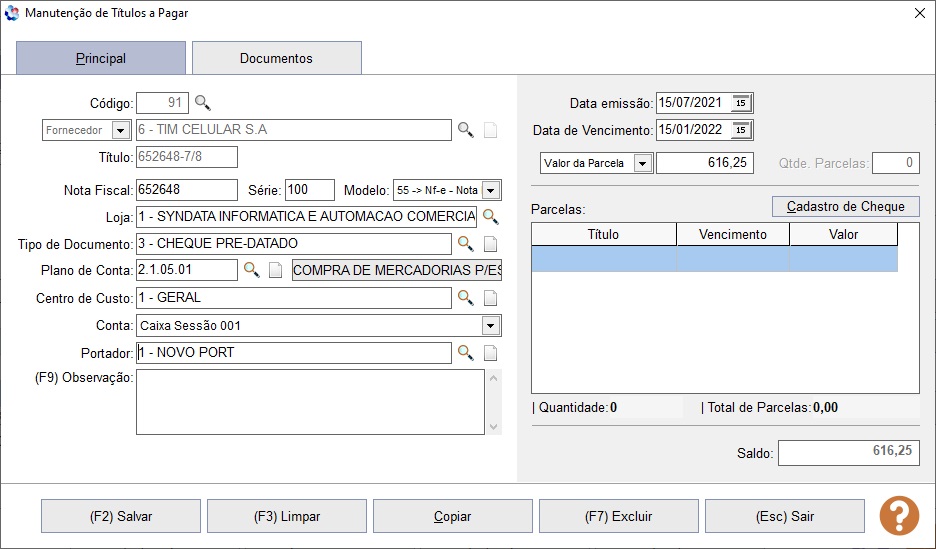Search Portador with the magnifier icon
Viewport: 936px width, 549px height.
[x=466, y=352]
